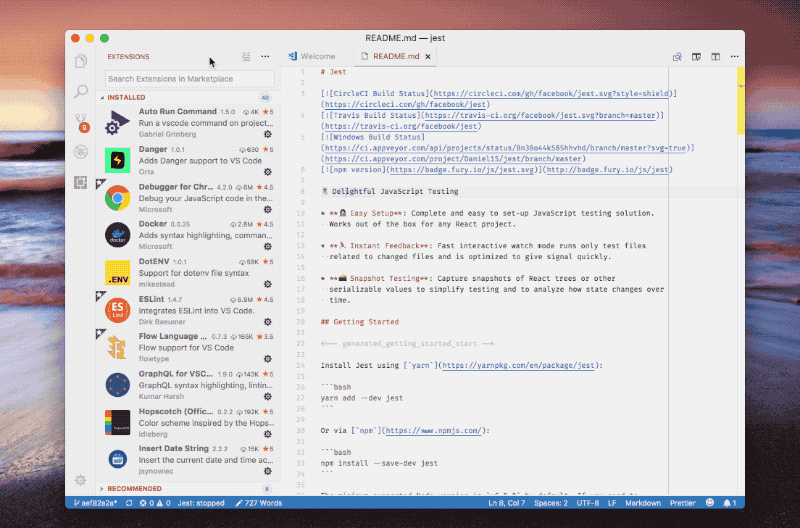Open editor more actions ellipsis menu
Viewport: 800px width, 528px height.
click(735, 57)
